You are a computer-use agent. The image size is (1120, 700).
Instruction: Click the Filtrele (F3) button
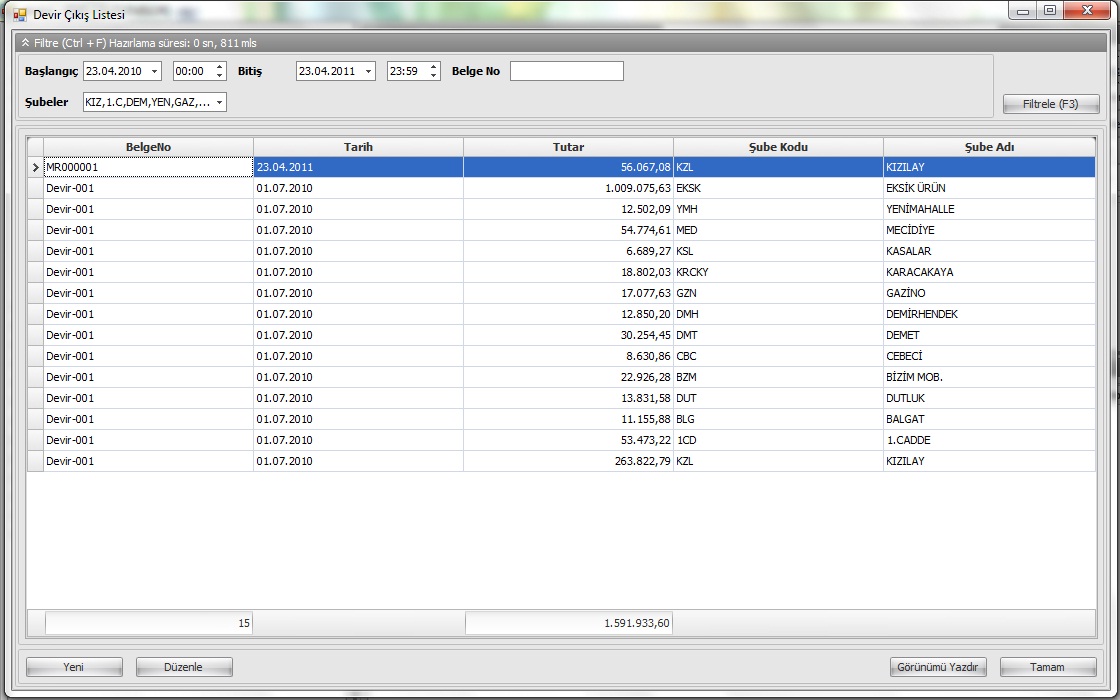click(1051, 104)
